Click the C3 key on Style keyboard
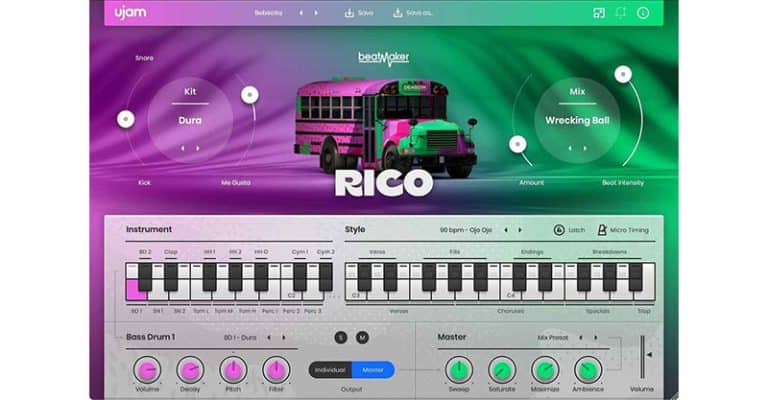The width and height of the screenshot is (768, 400). 356,295
